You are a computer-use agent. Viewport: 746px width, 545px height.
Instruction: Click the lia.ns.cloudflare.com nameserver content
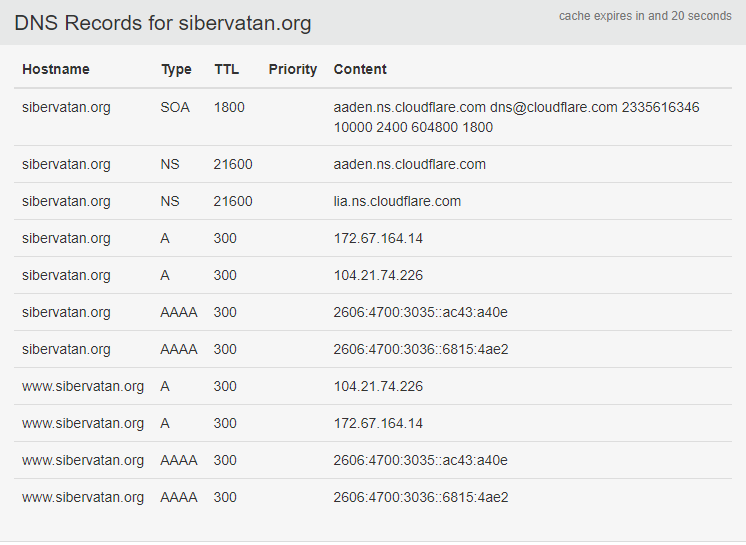click(x=397, y=201)
